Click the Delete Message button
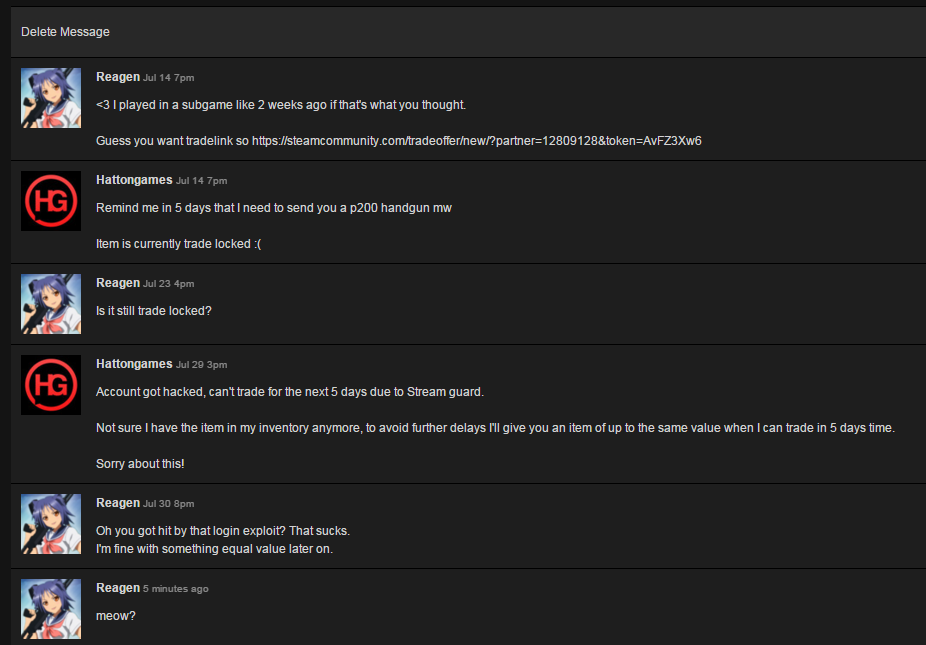Screen dimensions: 926x645 click(x=65, y=32)
